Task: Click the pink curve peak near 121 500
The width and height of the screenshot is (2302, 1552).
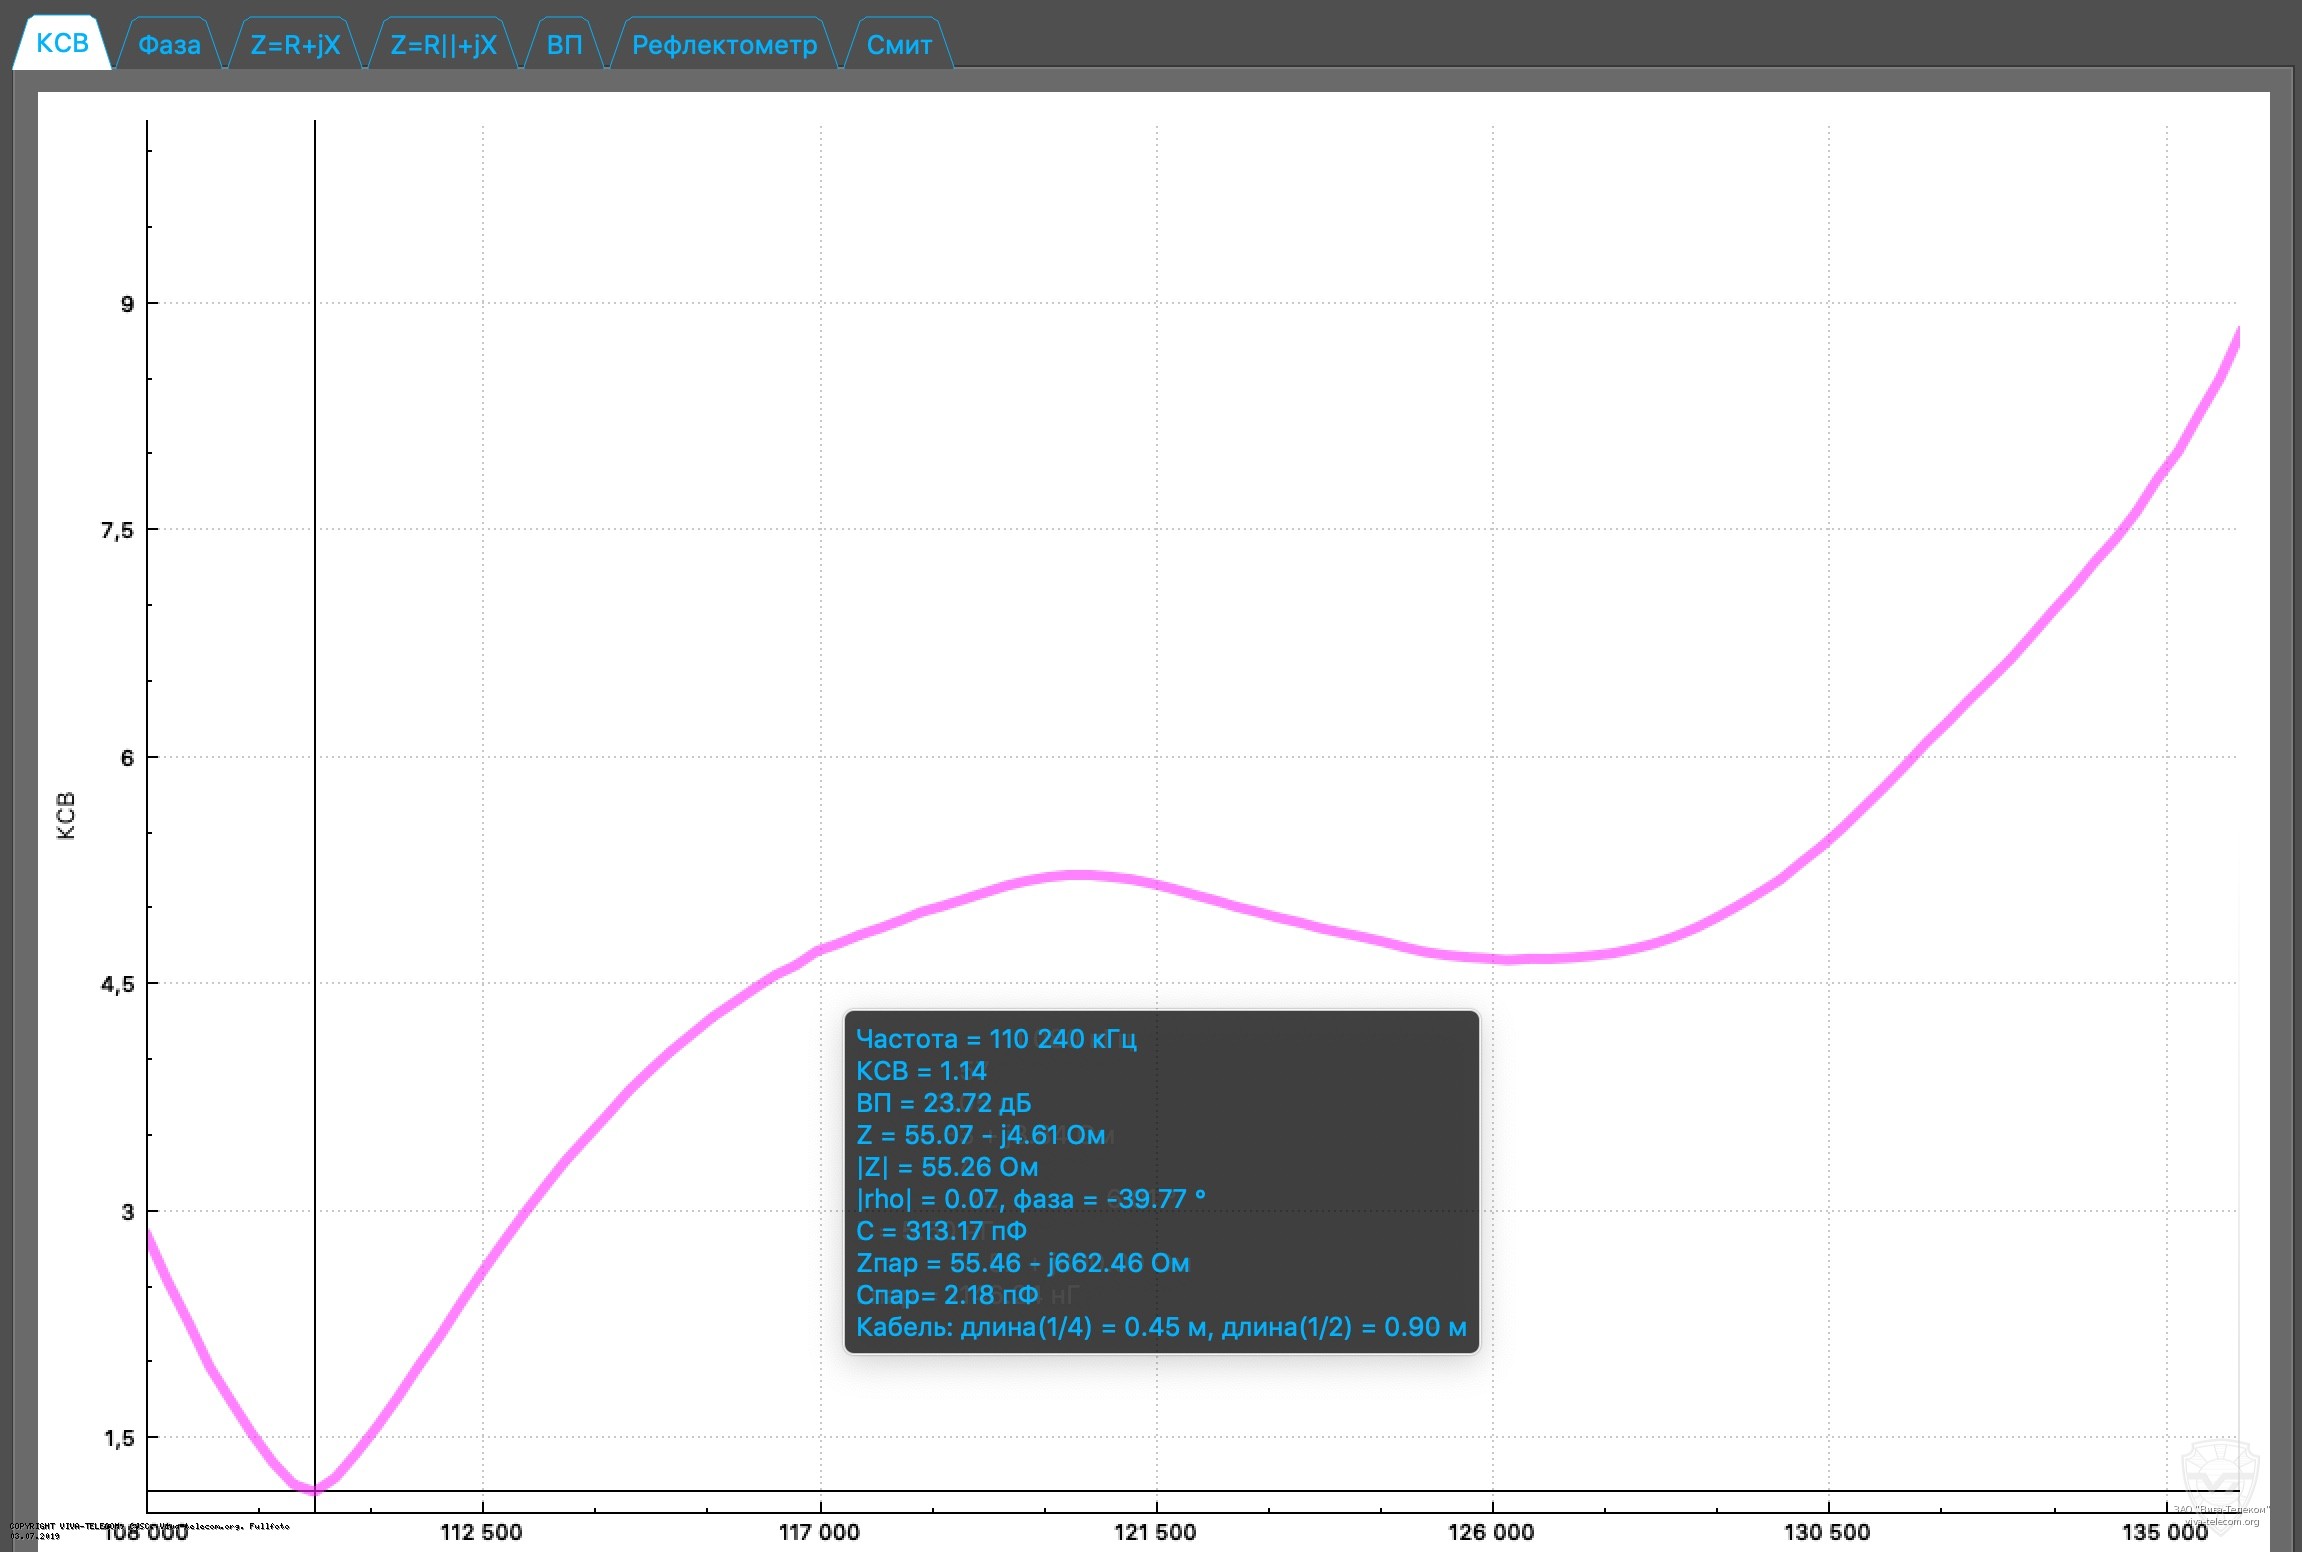Action: pos(1078,874)
